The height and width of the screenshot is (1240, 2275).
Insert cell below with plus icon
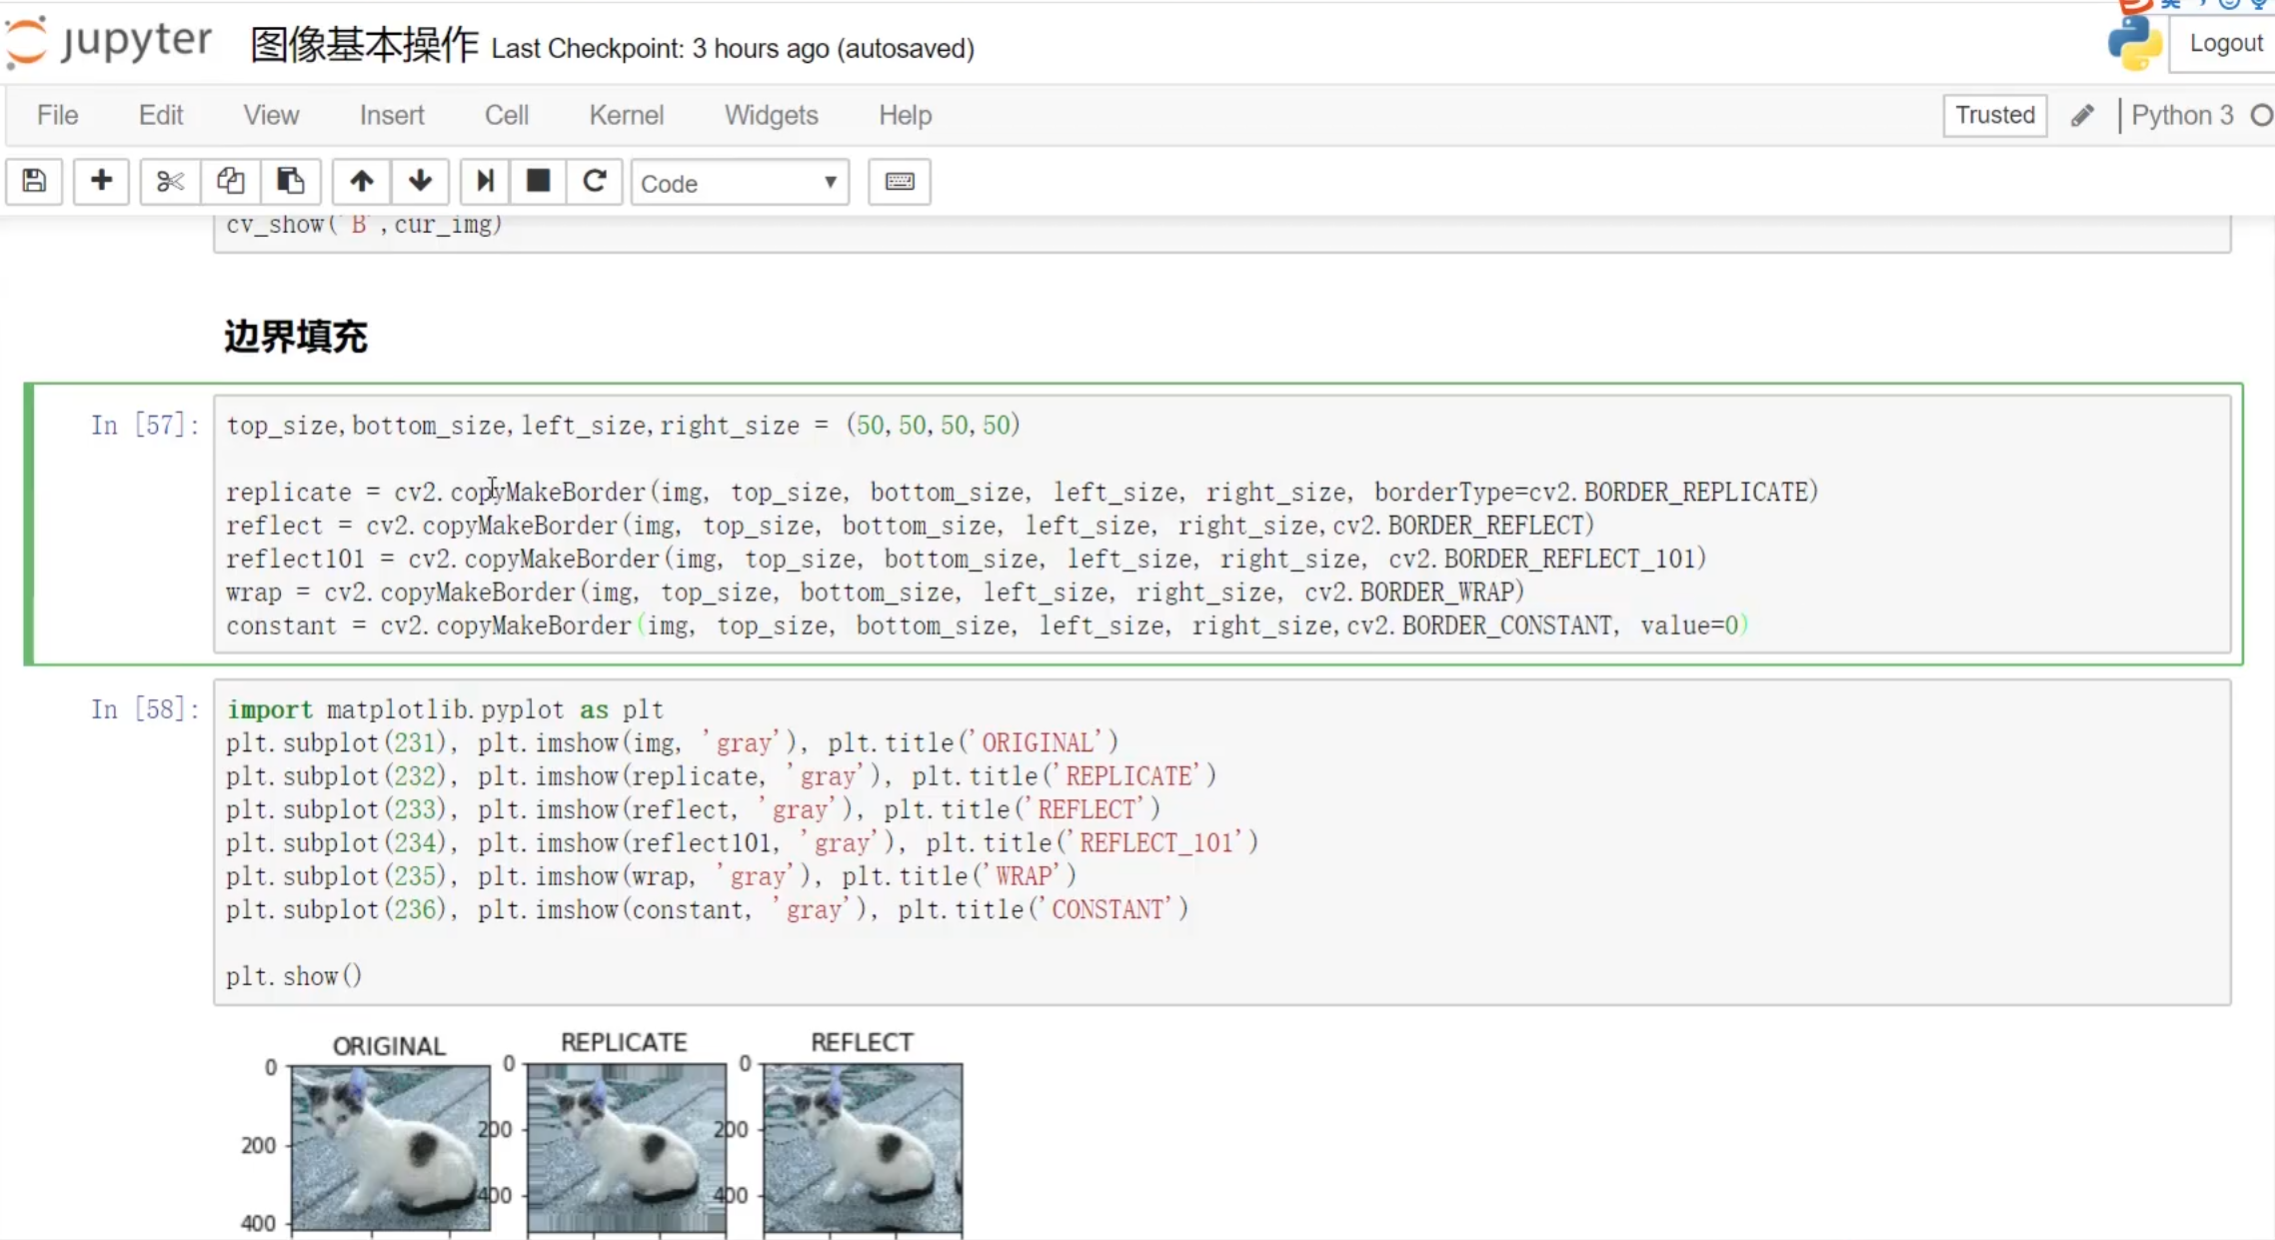100,181
